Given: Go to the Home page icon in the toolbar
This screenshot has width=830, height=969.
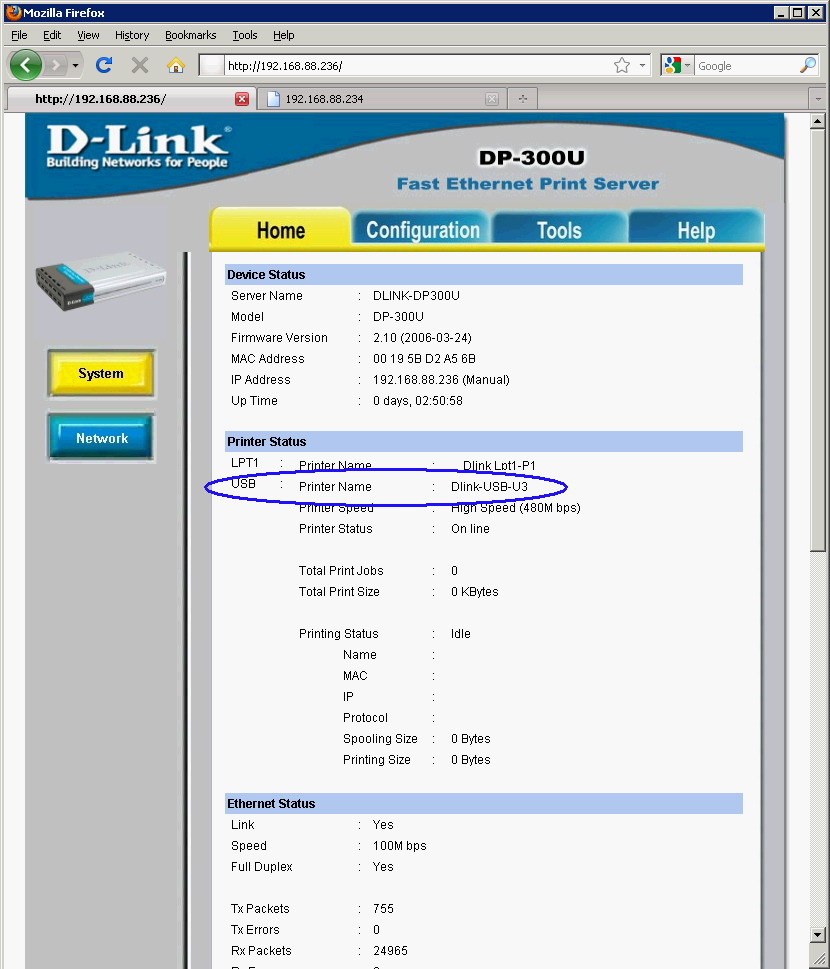Looking at the screenshot, I should 176,65.
